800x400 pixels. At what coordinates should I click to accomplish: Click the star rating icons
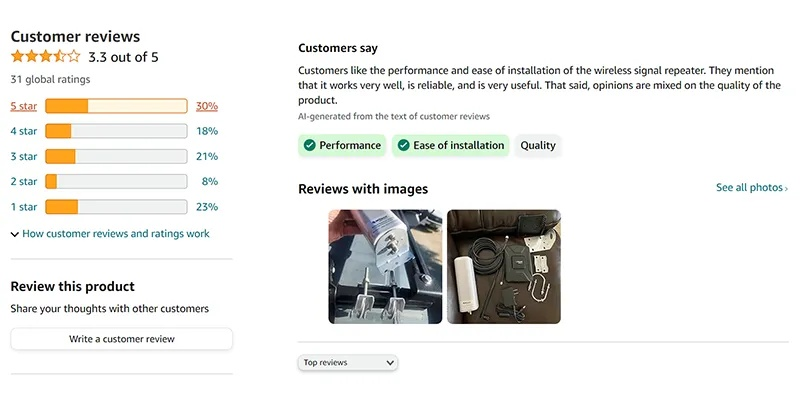pyautogui.click(x=45, y=57)
